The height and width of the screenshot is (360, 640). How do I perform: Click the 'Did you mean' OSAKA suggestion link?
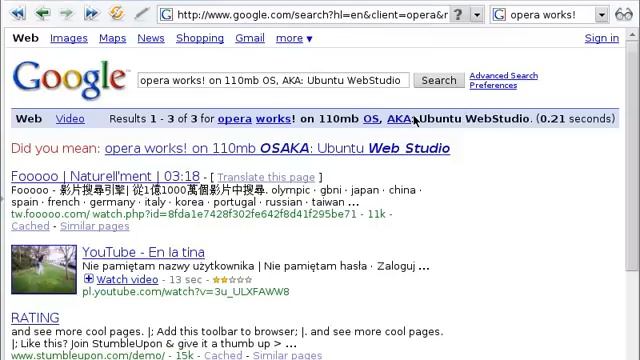277,148
